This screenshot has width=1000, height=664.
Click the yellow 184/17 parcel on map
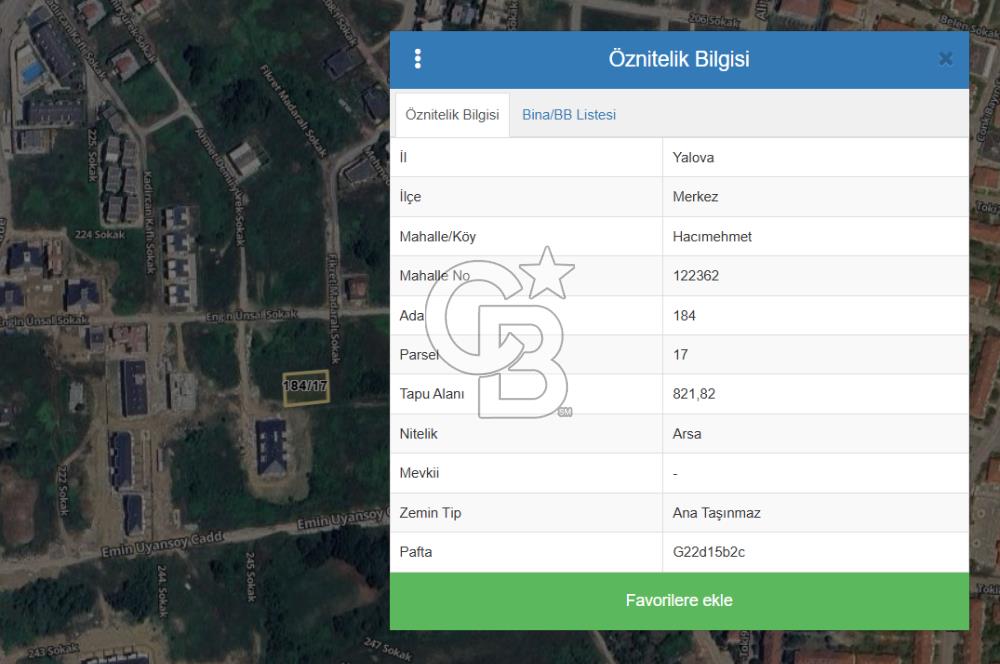coord(306,387)
